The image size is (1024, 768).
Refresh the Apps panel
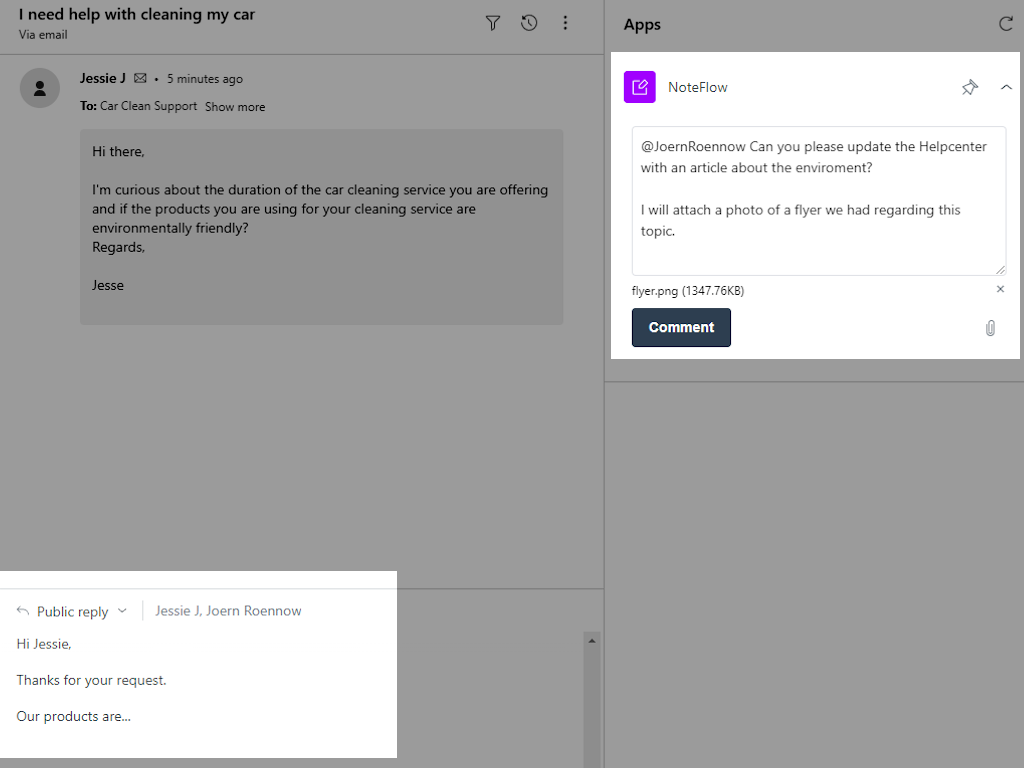(1005, 24)
